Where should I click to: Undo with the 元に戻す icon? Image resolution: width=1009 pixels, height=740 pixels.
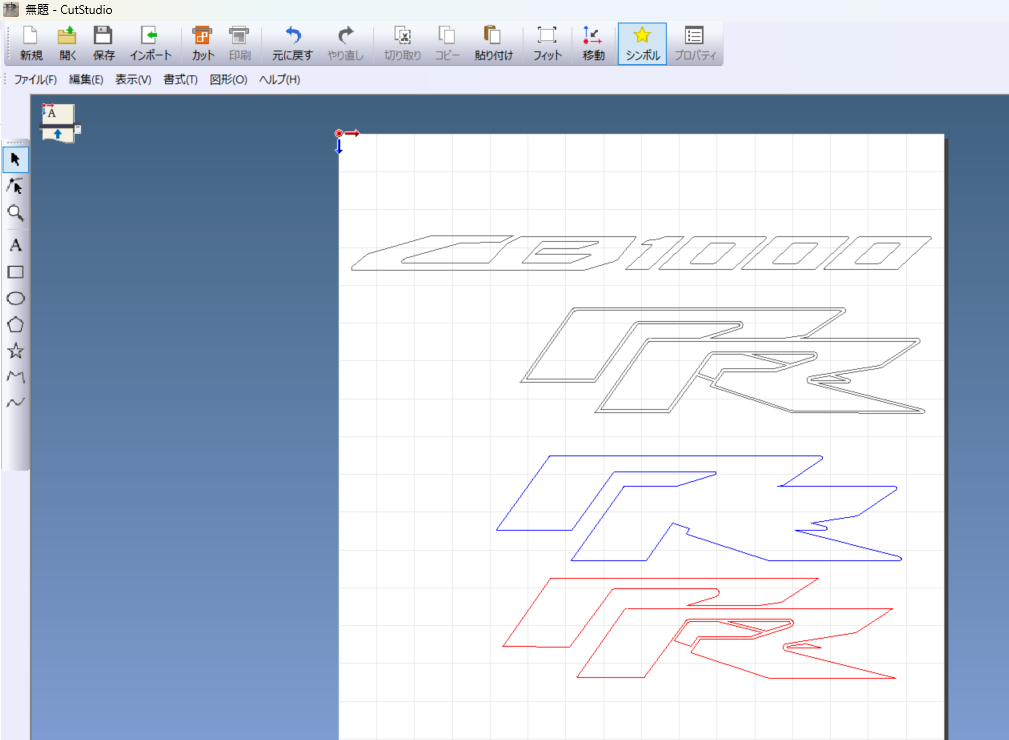coord(292,44)
